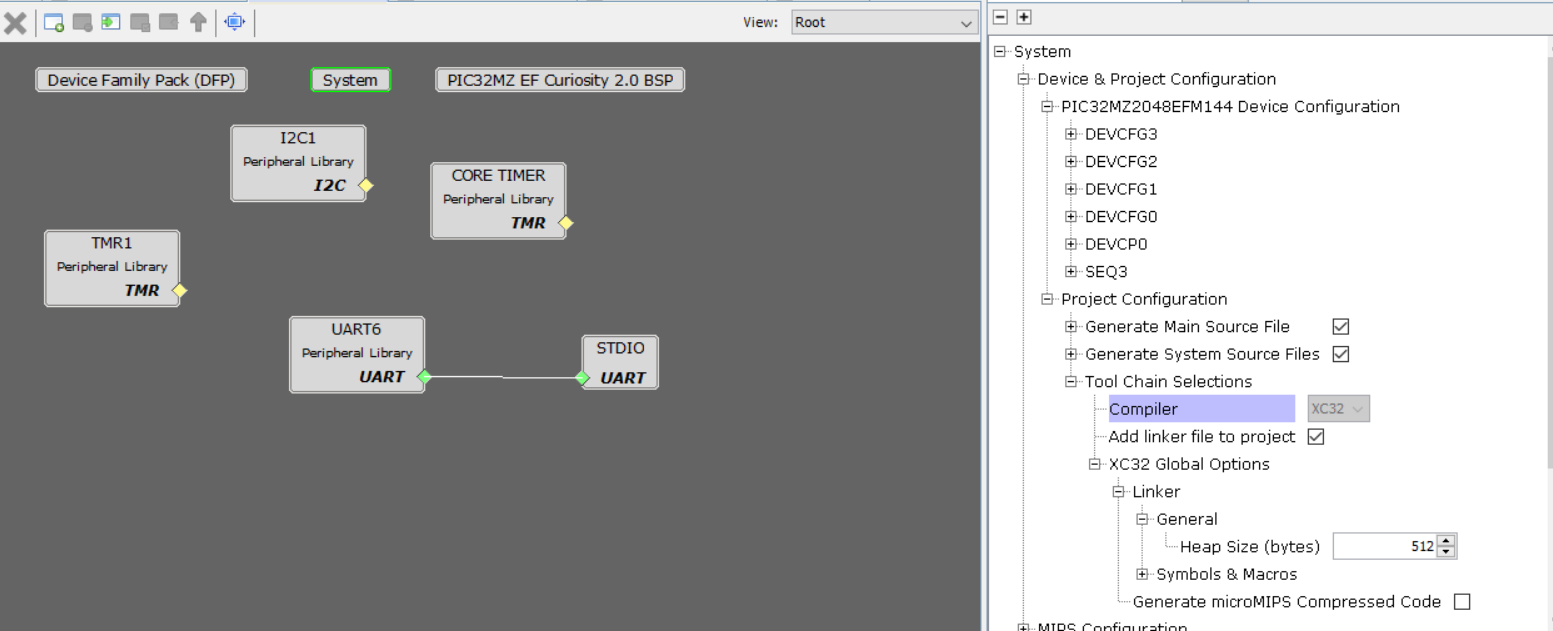1553x631 pixels.
Task: Toggle Generate Main Source File checkbox
Action: (1341, 327)
